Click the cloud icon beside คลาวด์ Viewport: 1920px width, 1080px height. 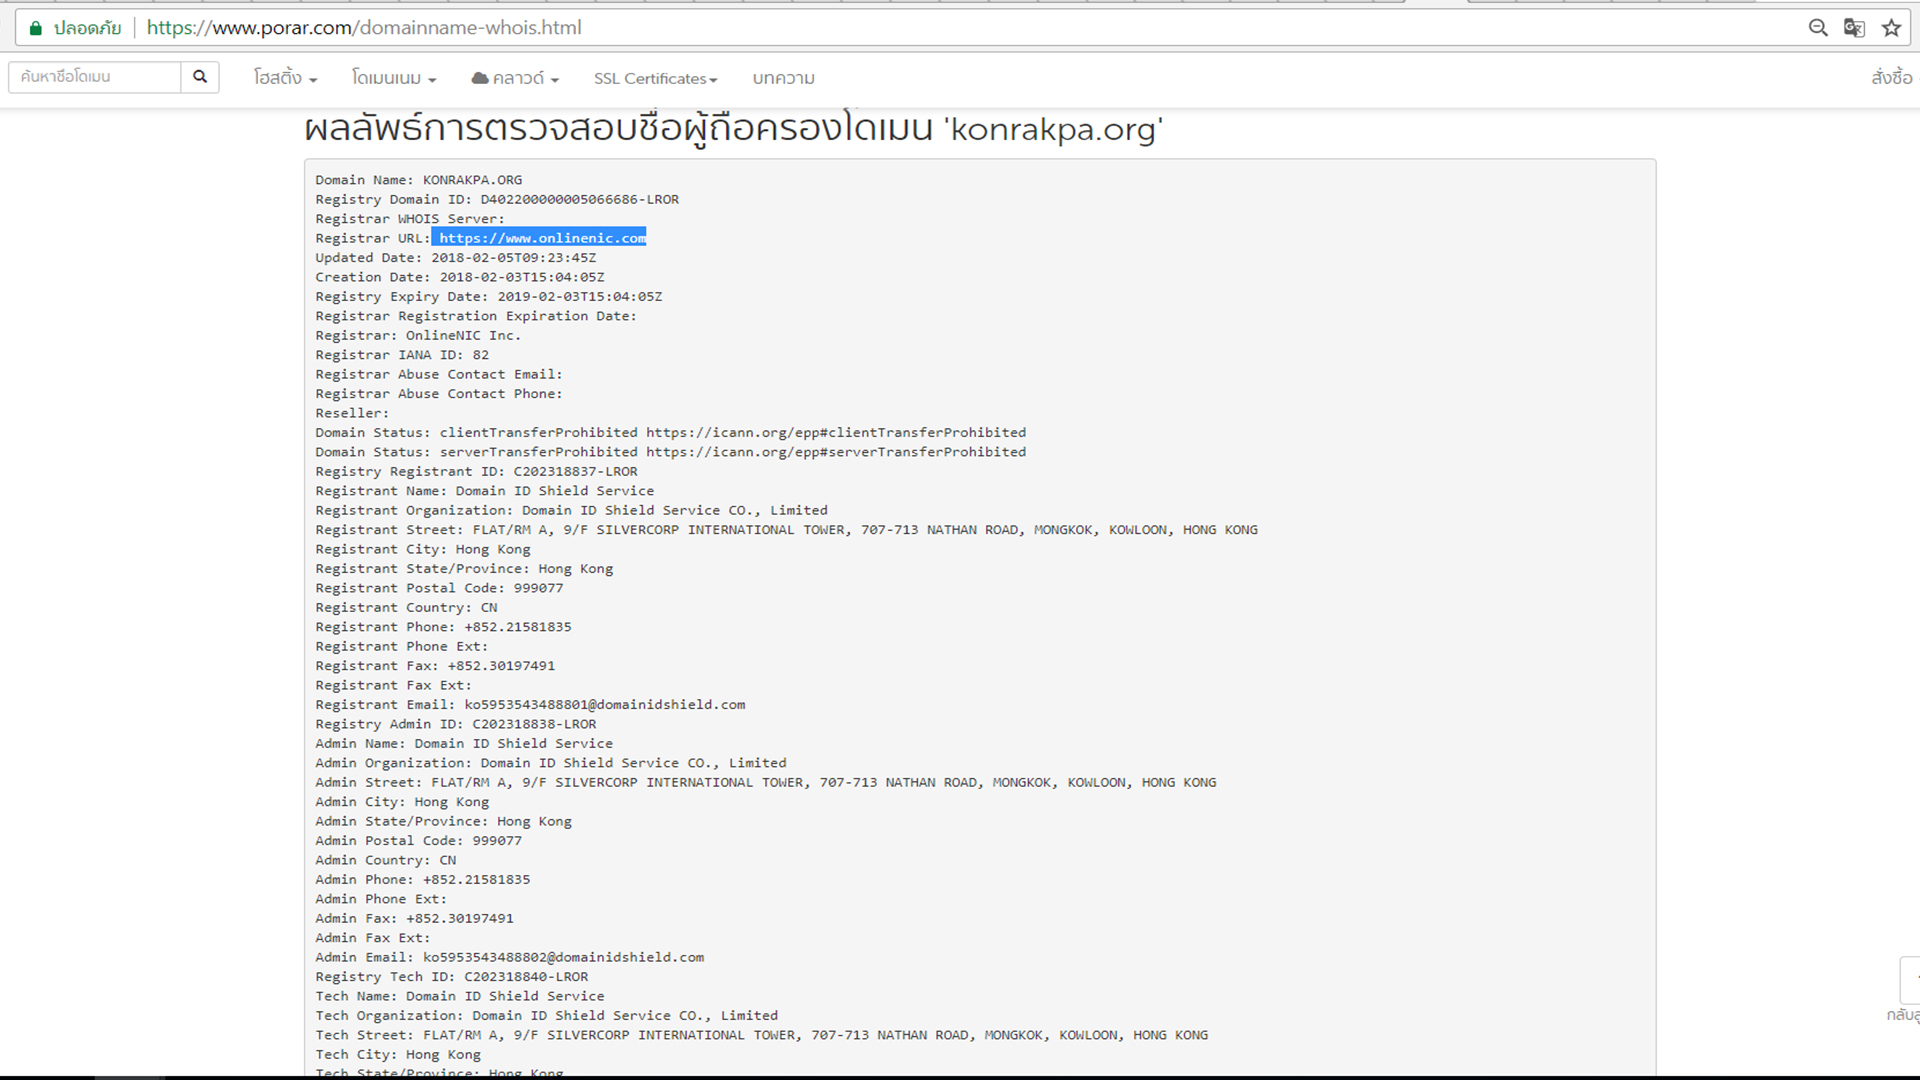[x=480, y=78]
